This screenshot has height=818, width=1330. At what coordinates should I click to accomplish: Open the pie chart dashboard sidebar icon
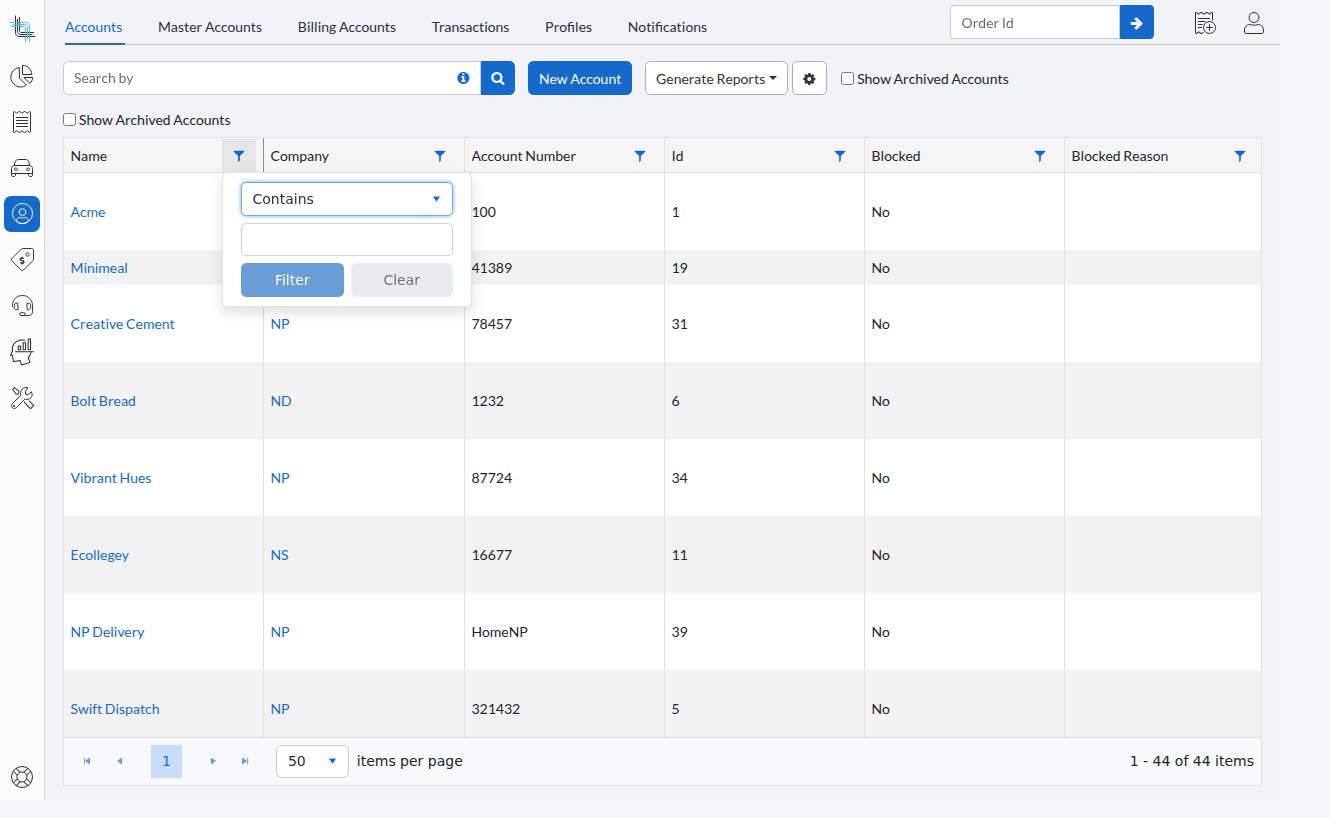(x=22, y=76)
